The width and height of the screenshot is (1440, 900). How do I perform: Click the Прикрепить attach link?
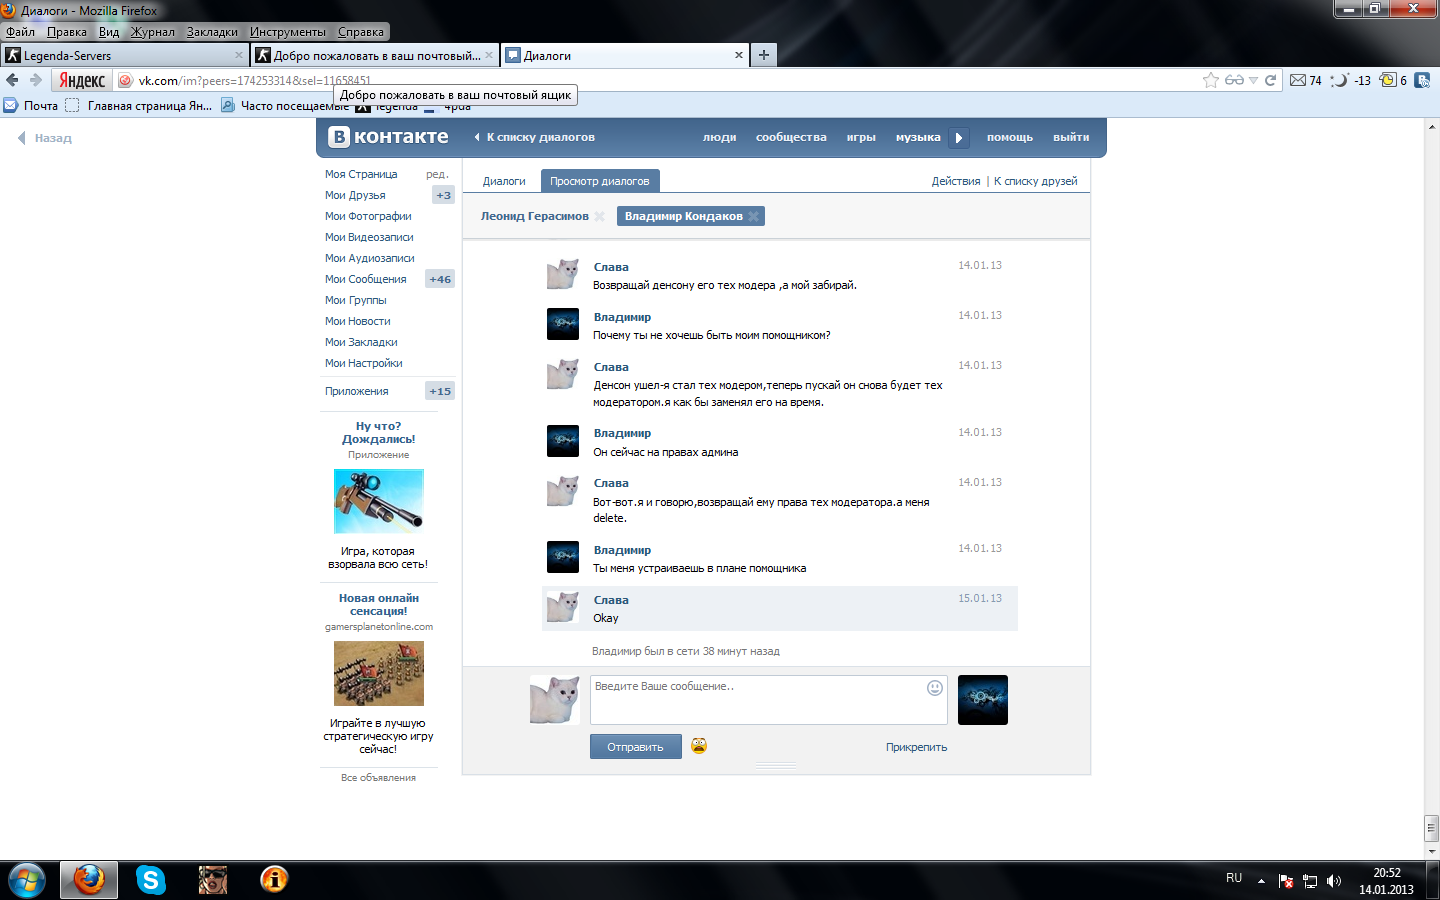[x=916, y=747]
